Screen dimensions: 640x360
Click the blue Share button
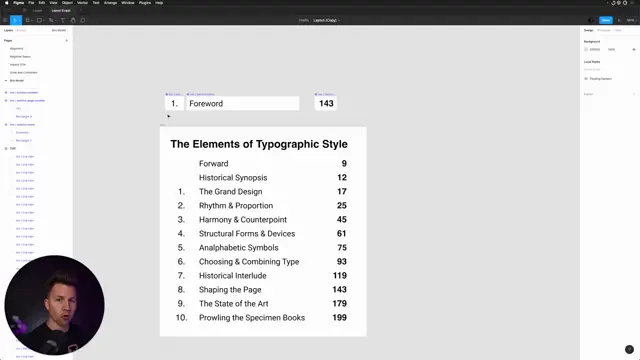click(606, 20)
